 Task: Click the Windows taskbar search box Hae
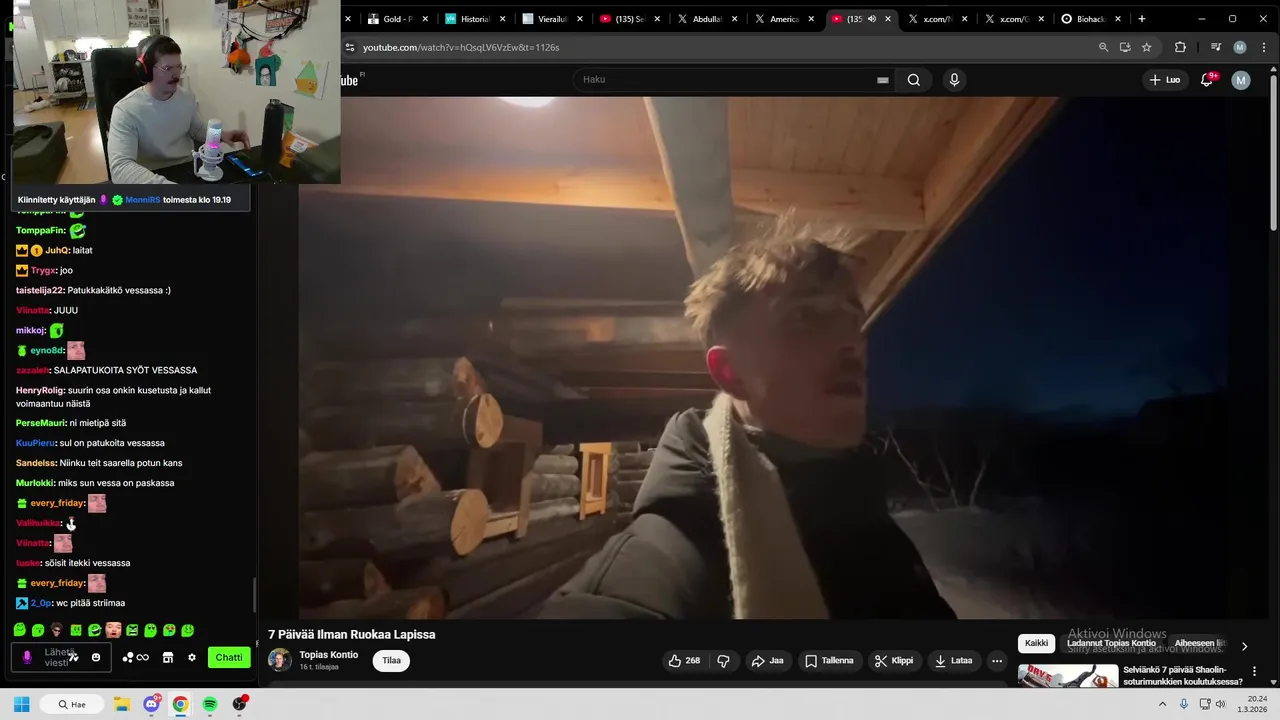[x=70, y=704]
